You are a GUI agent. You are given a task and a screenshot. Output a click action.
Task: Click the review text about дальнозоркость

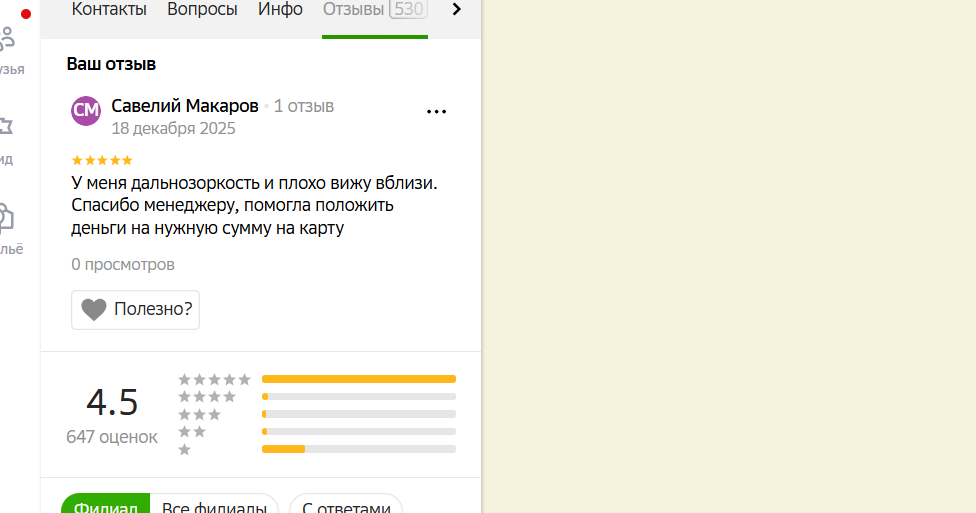tap(254, 205)
